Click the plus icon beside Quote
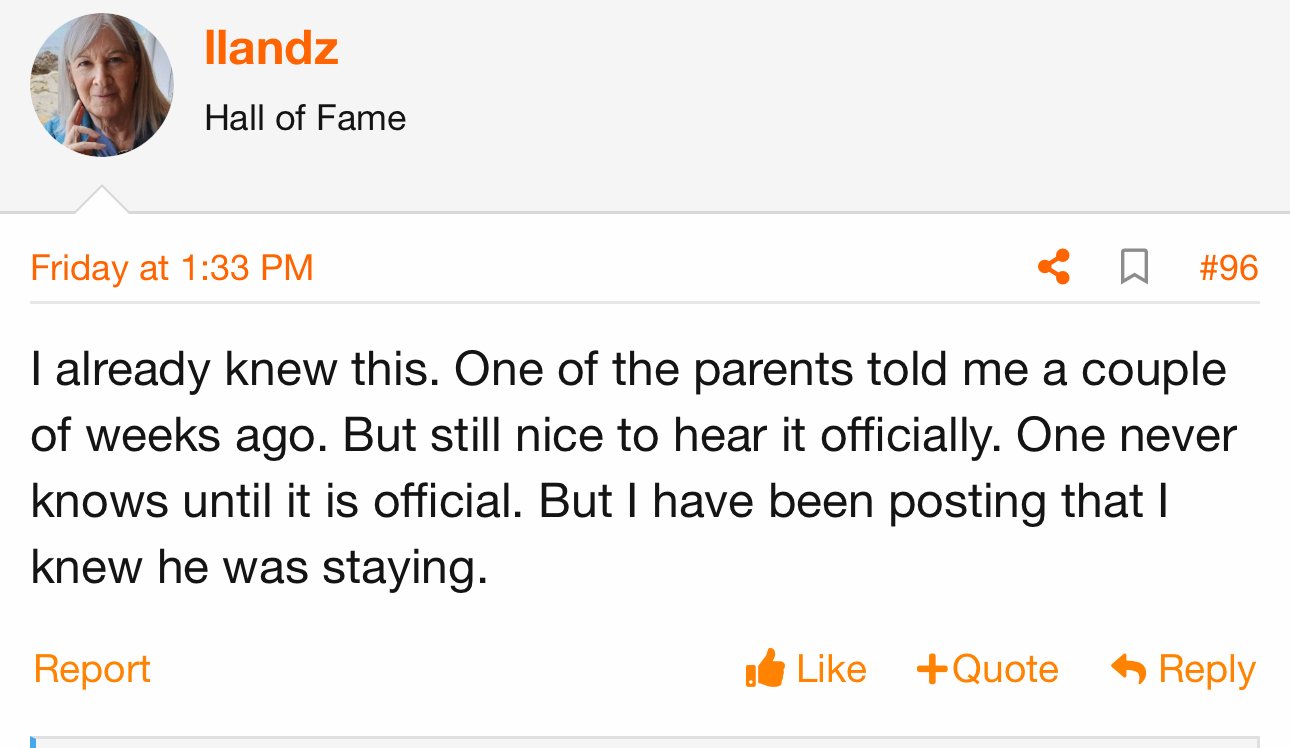 932,669
